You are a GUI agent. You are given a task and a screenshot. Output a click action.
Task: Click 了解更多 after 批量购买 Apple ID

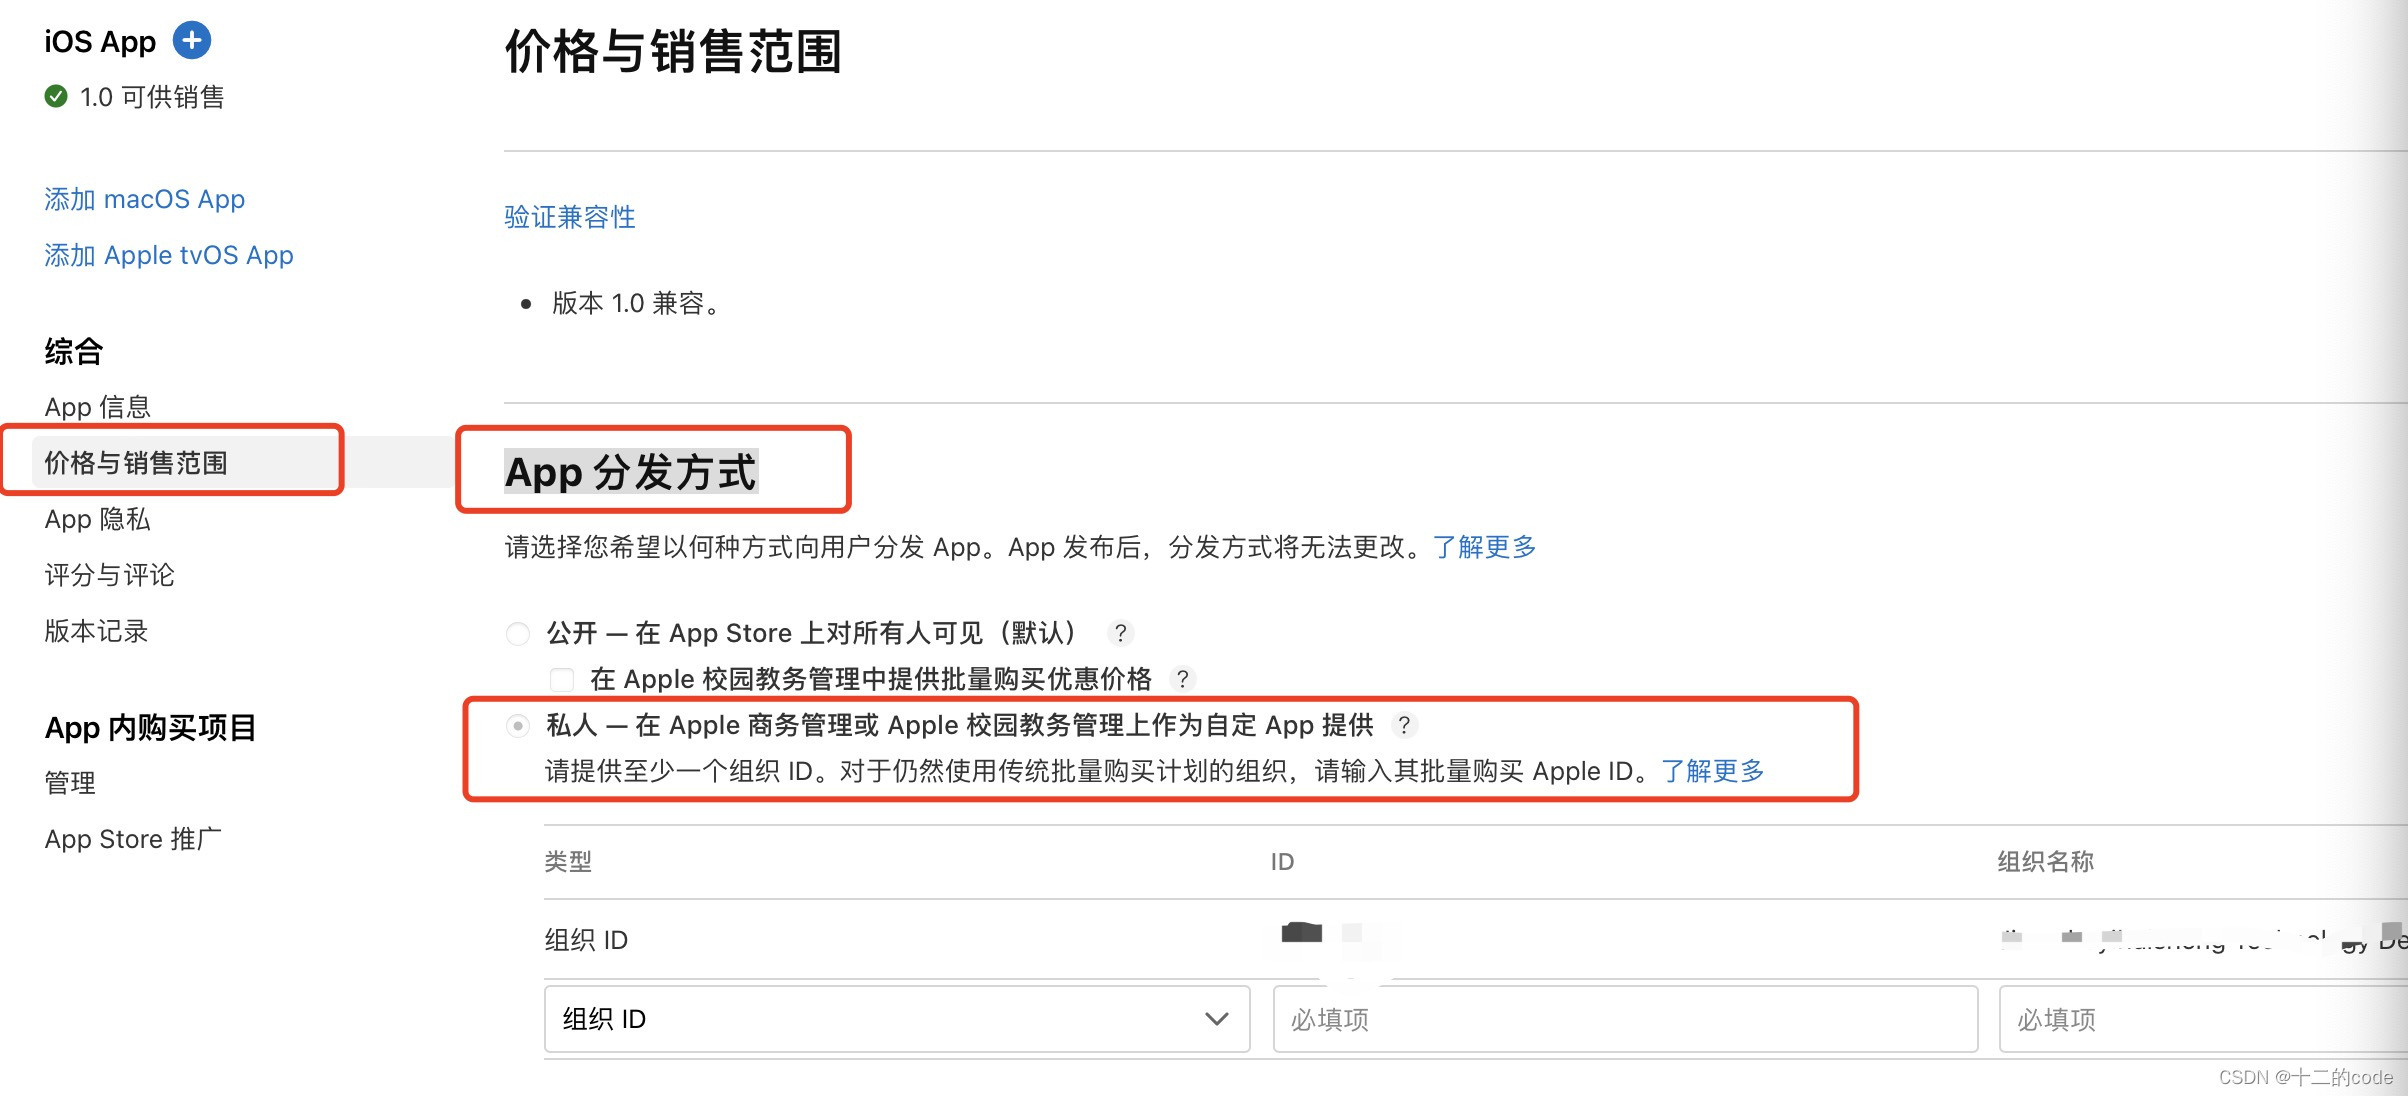pyautogui.click(x=1712, y=771)
